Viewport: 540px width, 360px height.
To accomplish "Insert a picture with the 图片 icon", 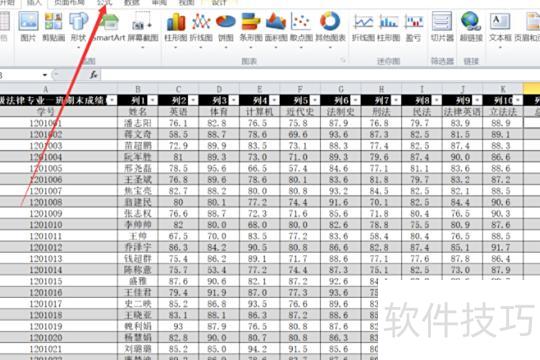I will click(28, 27).
